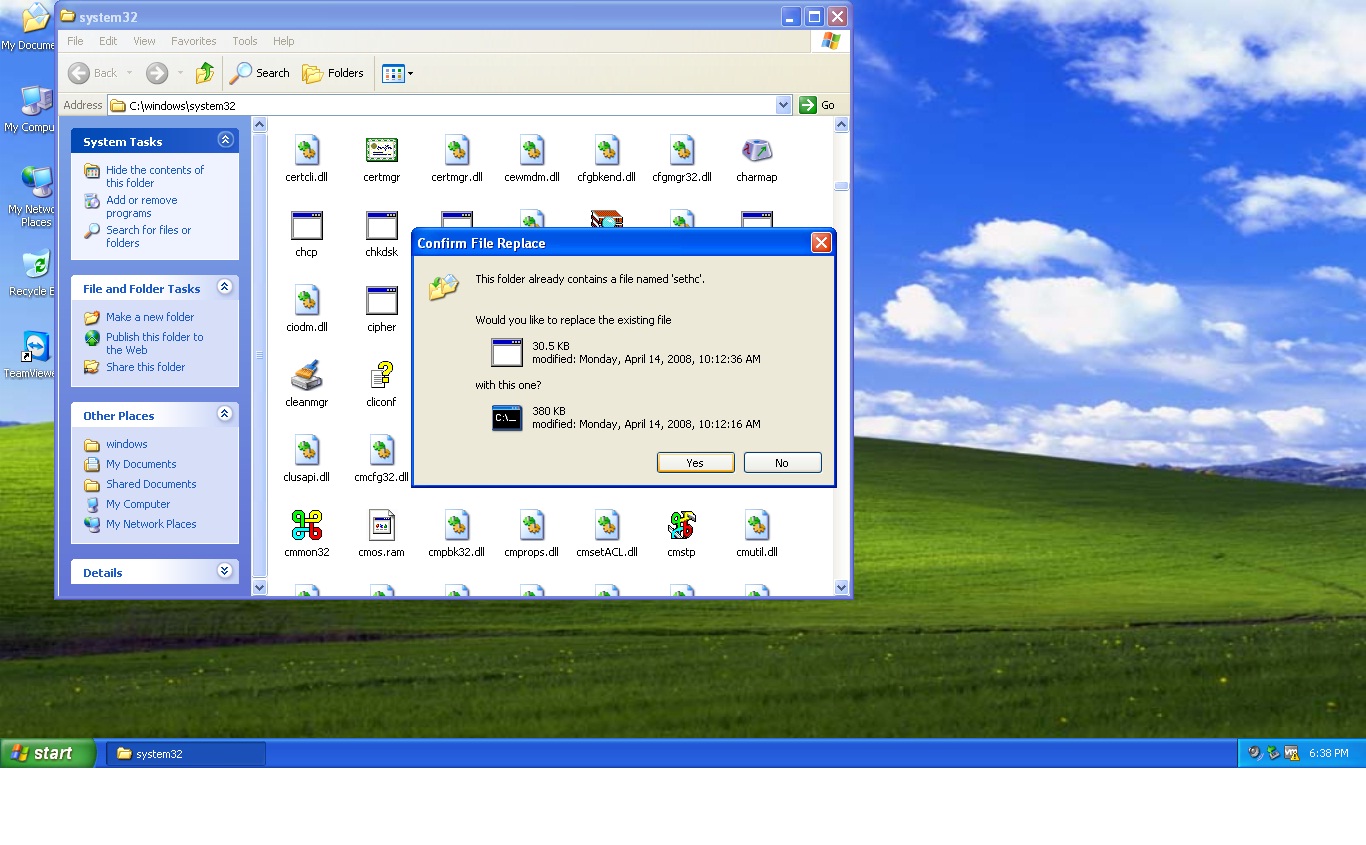This screenshot has width=1366, height=845.
Task: Select the cmmon32 icon
Action: (306, 526)
